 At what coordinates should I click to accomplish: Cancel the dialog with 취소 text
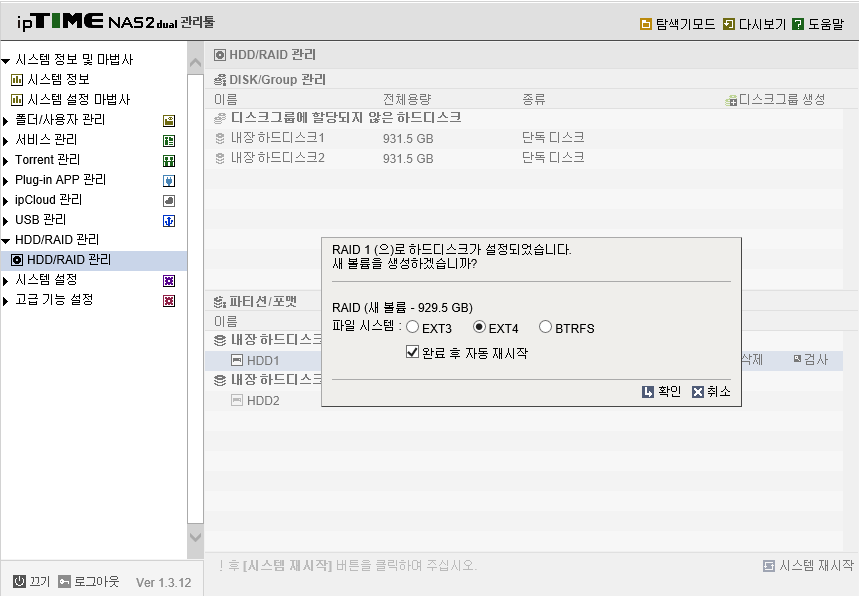[x=719, y=392]
